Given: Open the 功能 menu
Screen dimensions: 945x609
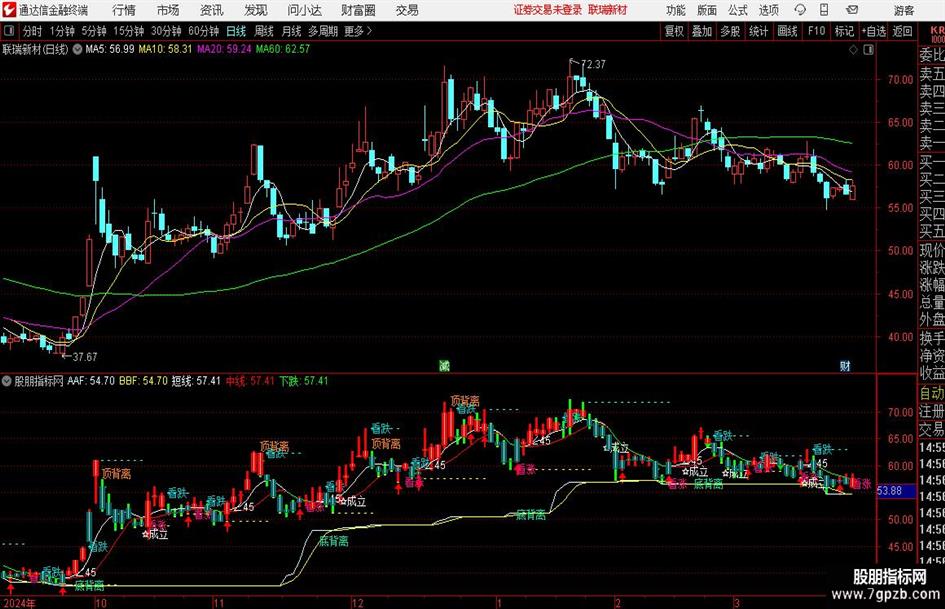Looking at the screenshot, I should pyautogui.click(x=676, y=10).
